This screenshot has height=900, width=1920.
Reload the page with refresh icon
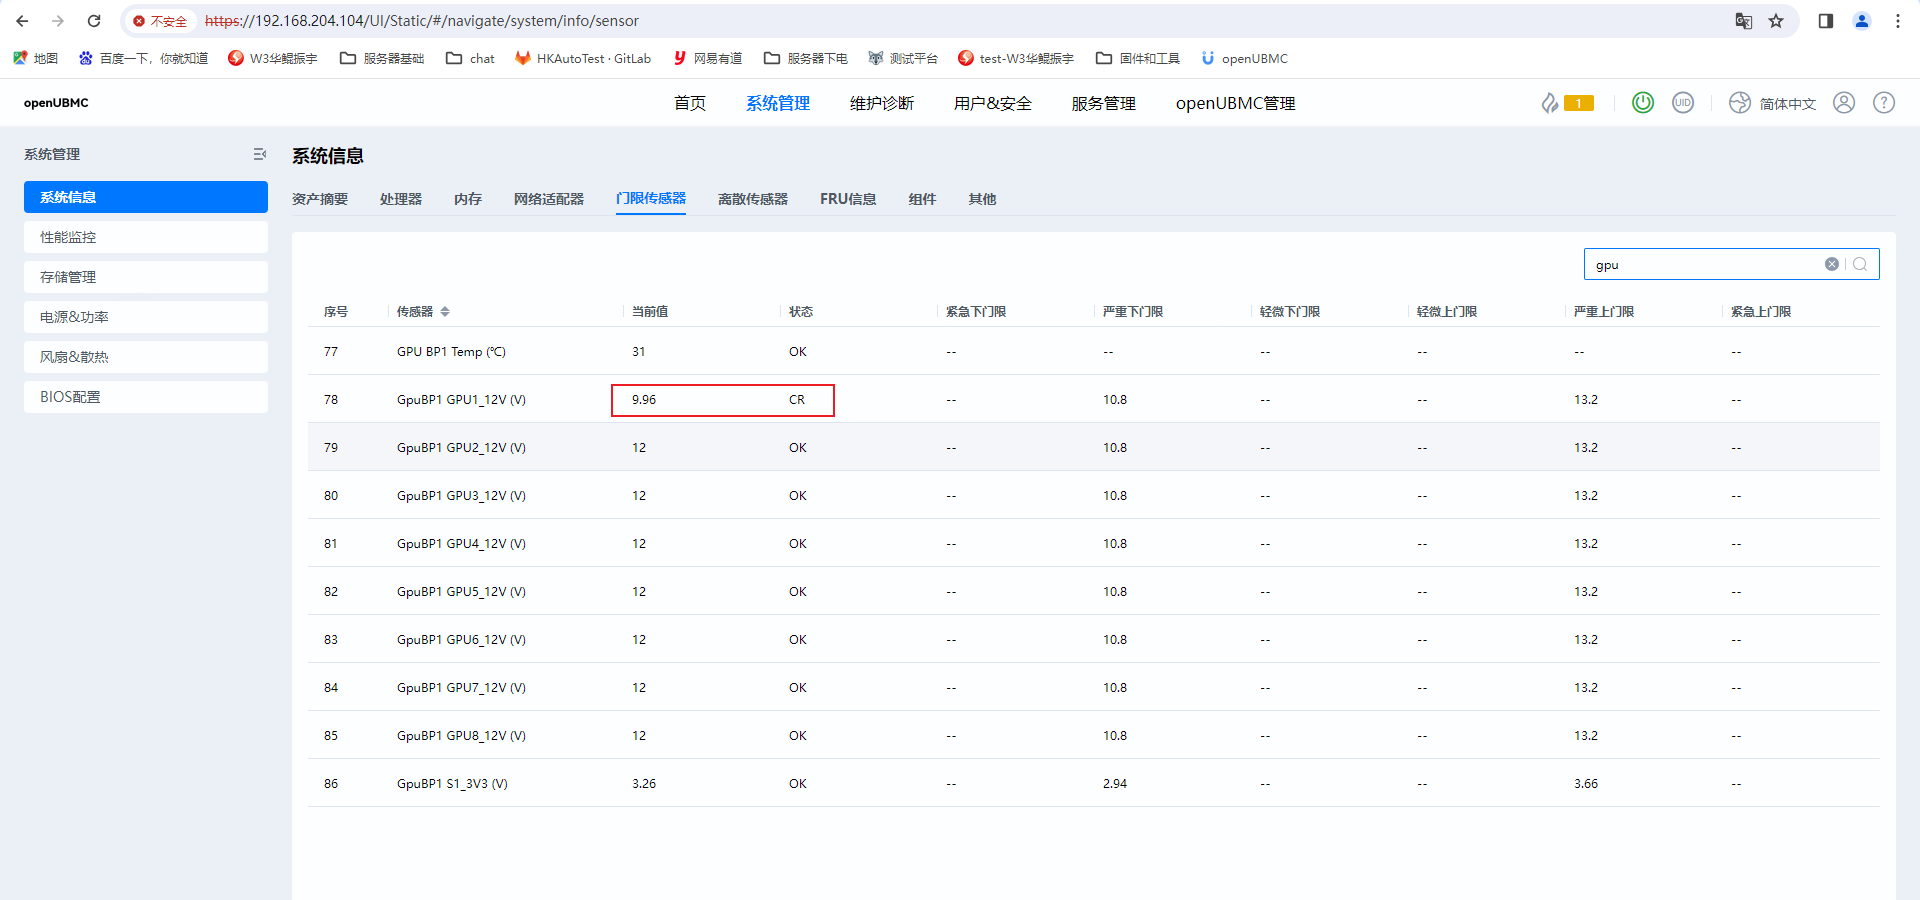pos(94,21)
